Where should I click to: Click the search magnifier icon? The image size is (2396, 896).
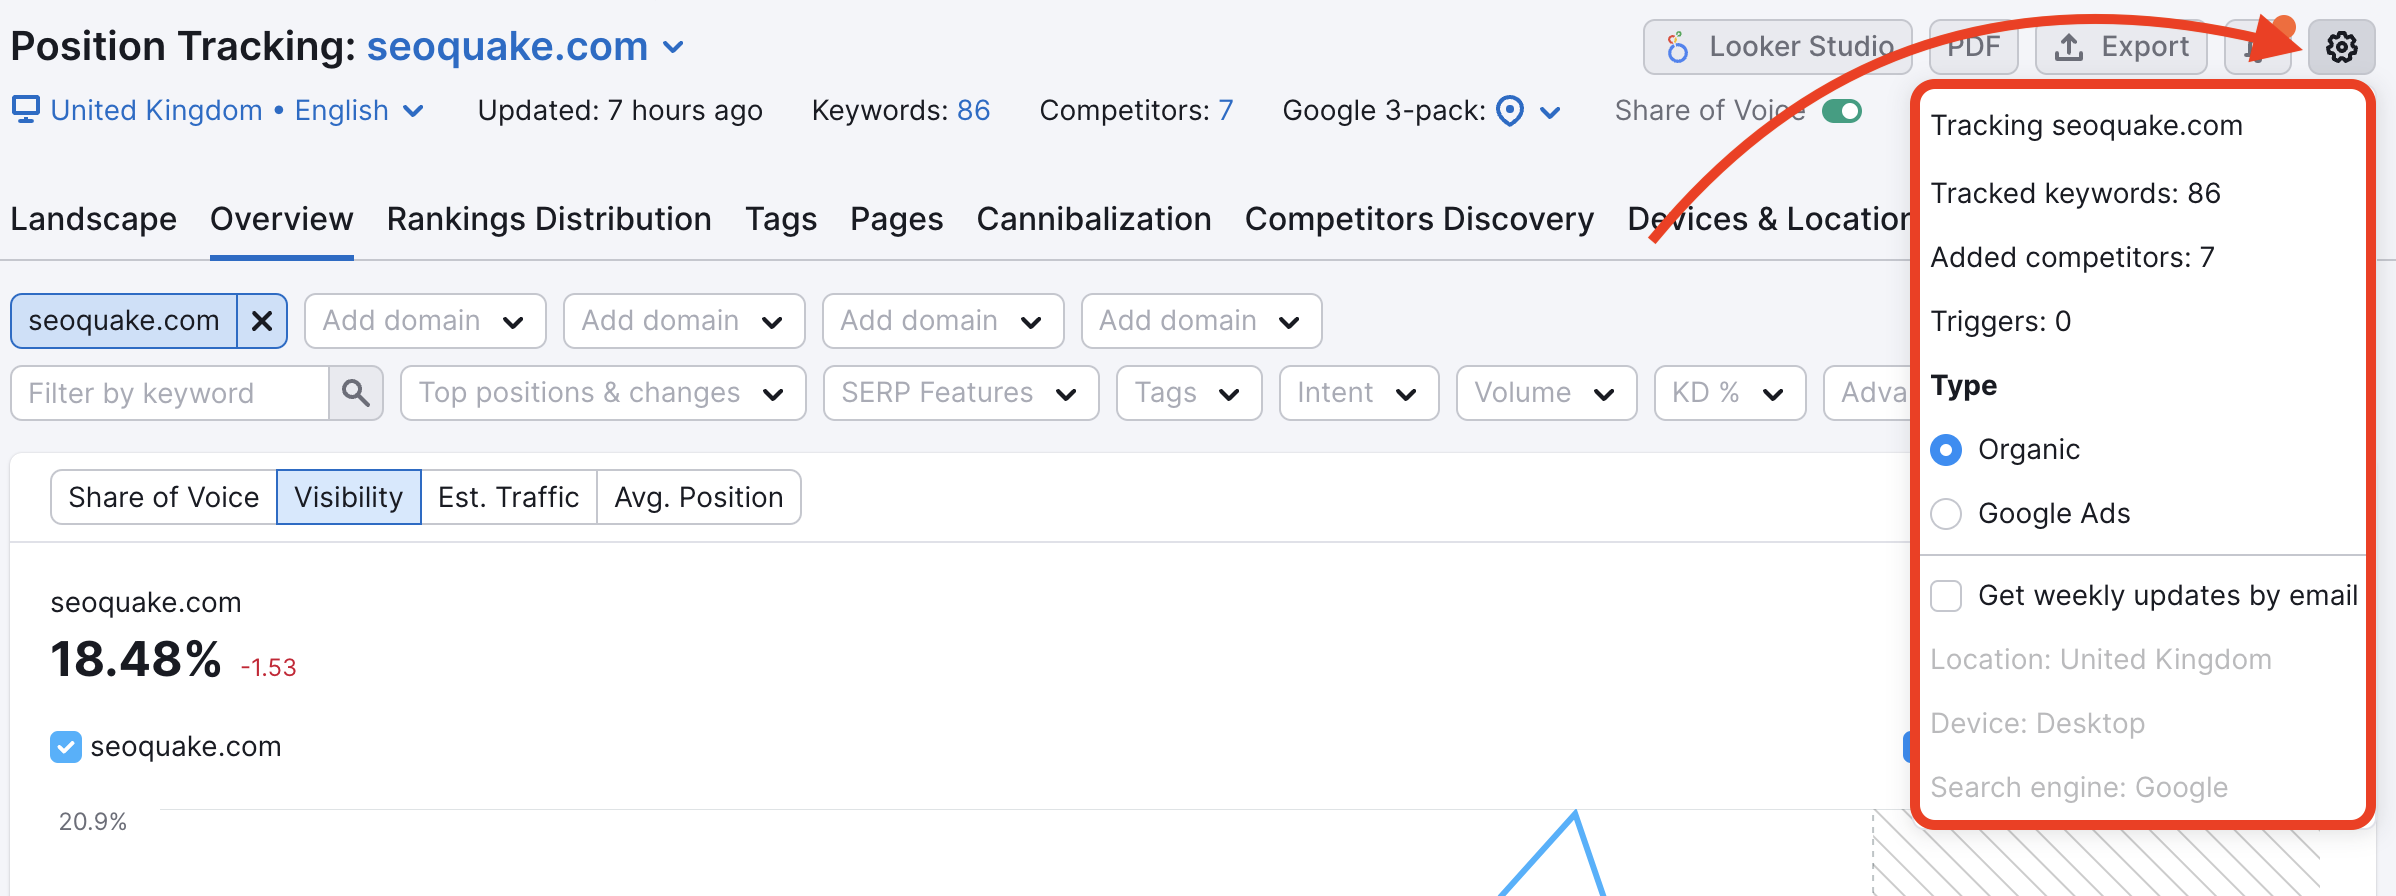pyautogui.click(x=355, y=393)
